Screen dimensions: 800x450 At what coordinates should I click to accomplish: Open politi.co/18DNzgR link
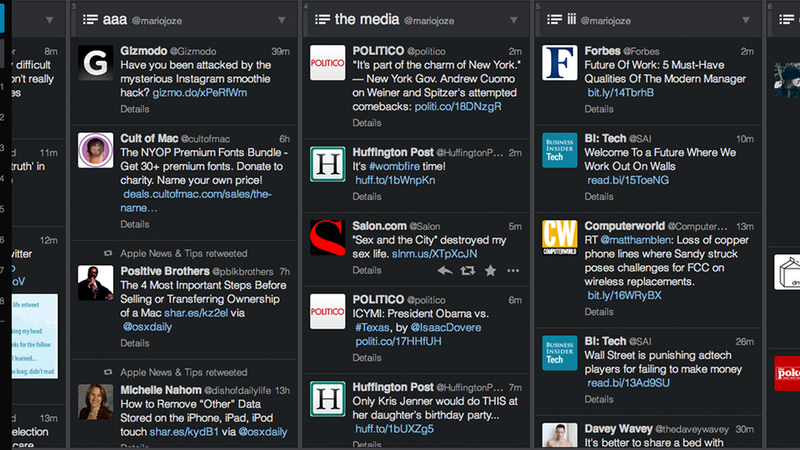458,107
